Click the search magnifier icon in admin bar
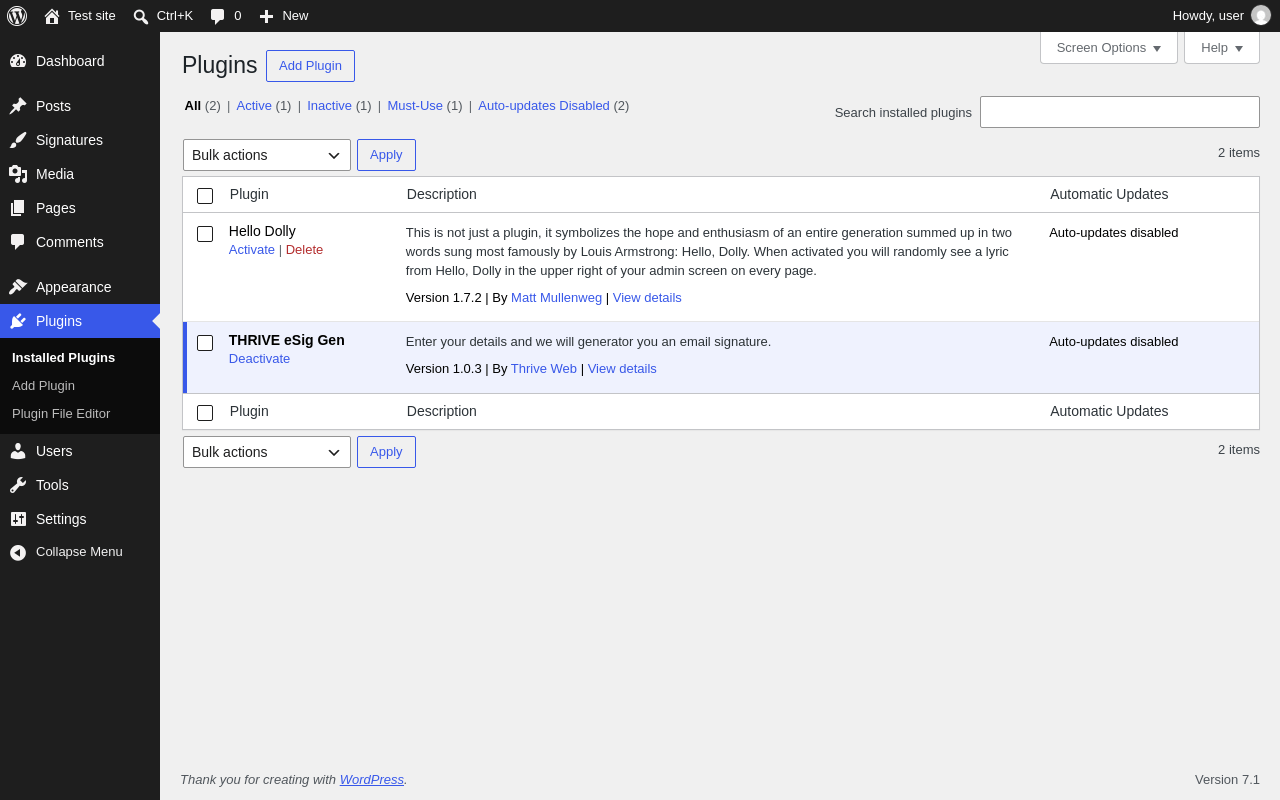 click(x=141, y=16)
